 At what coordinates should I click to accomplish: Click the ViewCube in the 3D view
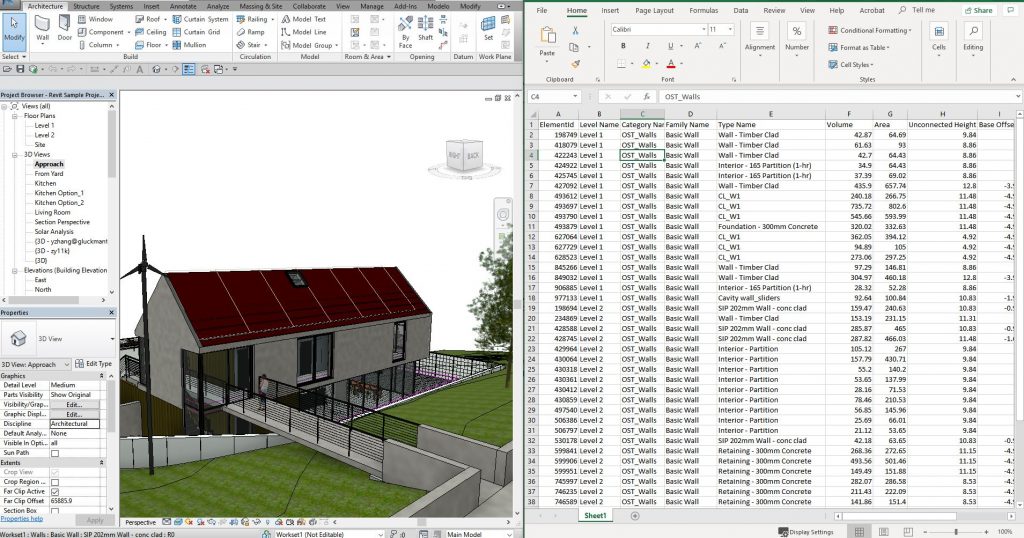pos(464,155)
